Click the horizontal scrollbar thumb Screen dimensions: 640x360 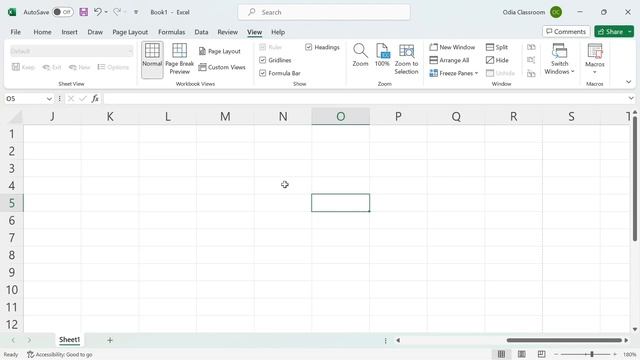coord(564,340)
